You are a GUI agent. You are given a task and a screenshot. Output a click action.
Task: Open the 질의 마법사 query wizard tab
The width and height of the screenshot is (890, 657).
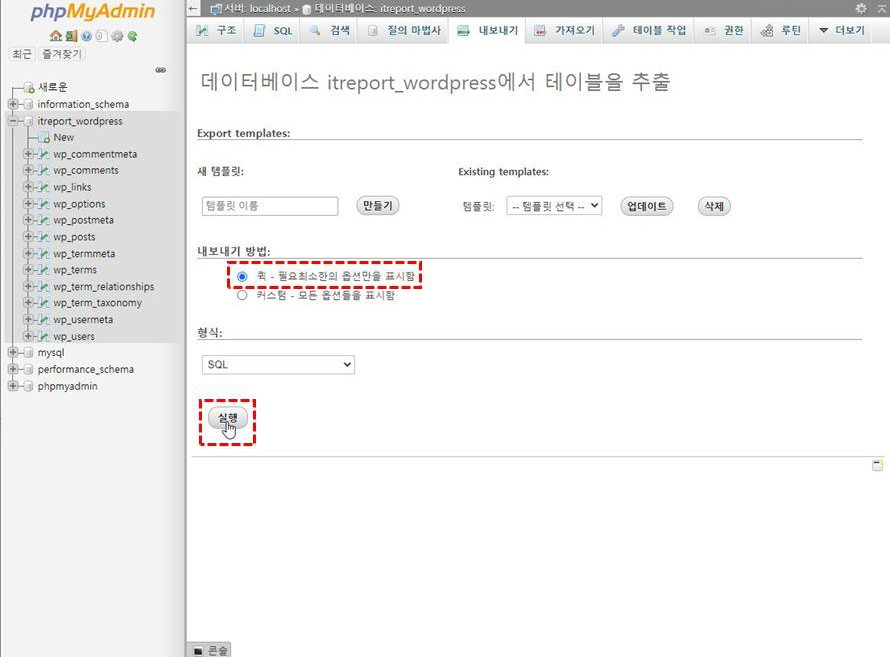[x=404, y=31]
